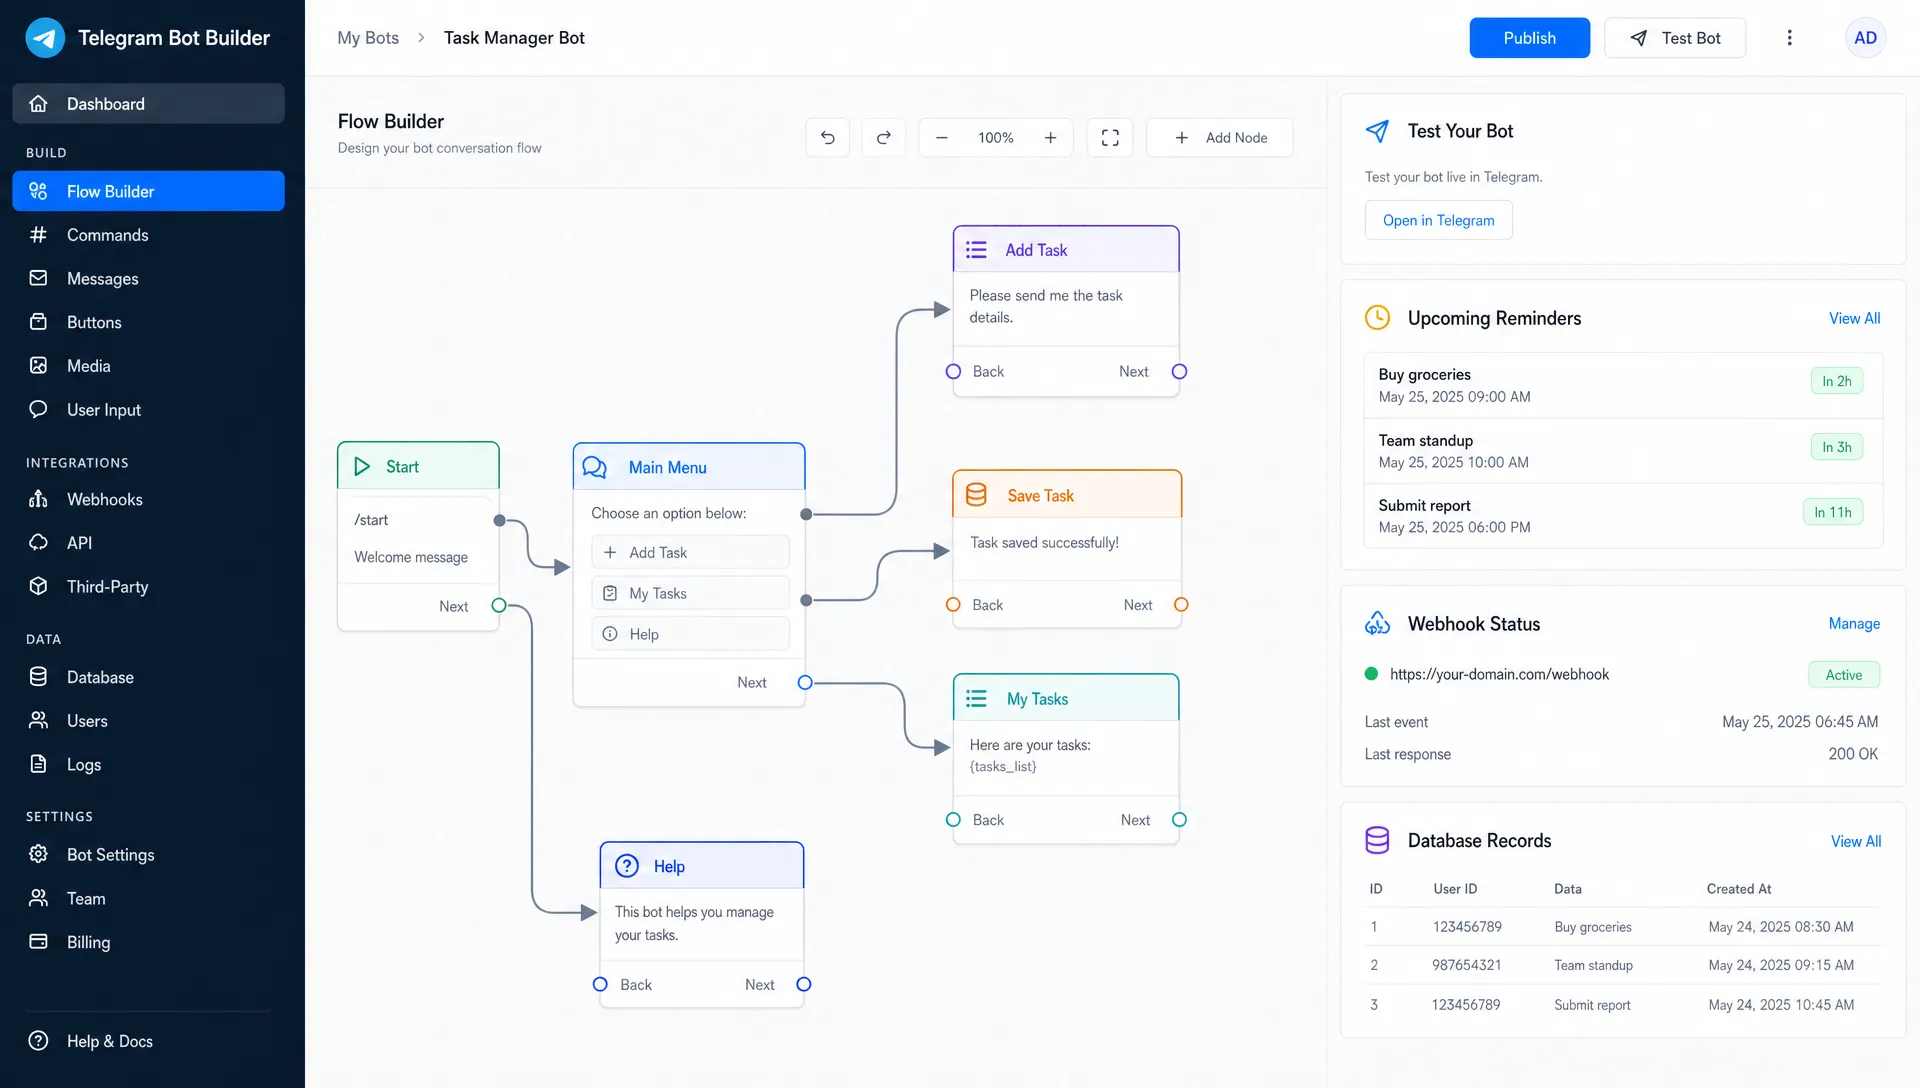Toggle fullscreen canvas view
Viewport: 1920px width, 1088px height.
[x=1110, y=138]
